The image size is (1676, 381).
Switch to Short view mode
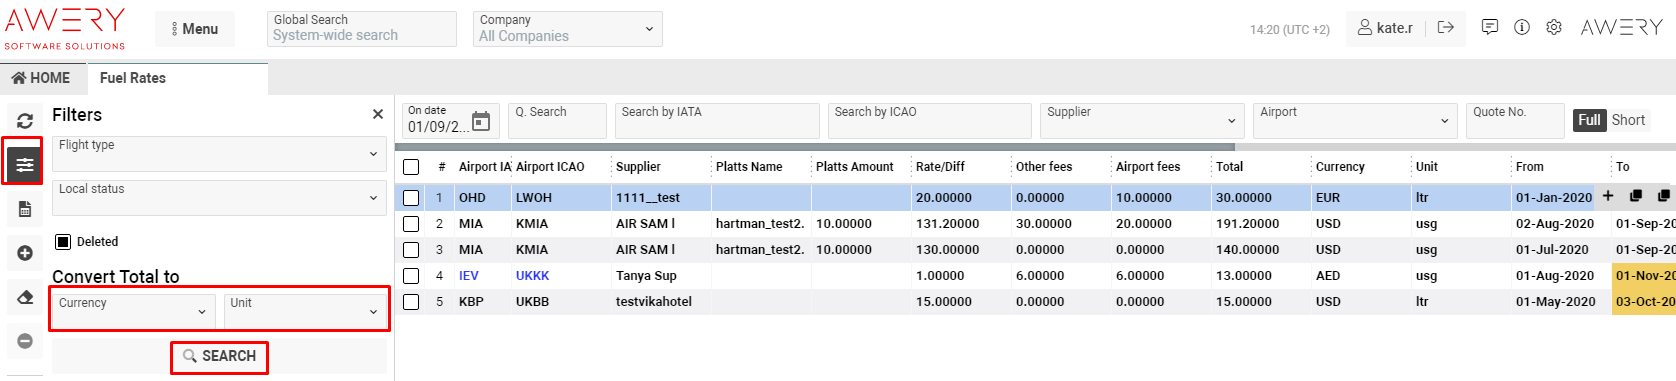[1628, 120]
